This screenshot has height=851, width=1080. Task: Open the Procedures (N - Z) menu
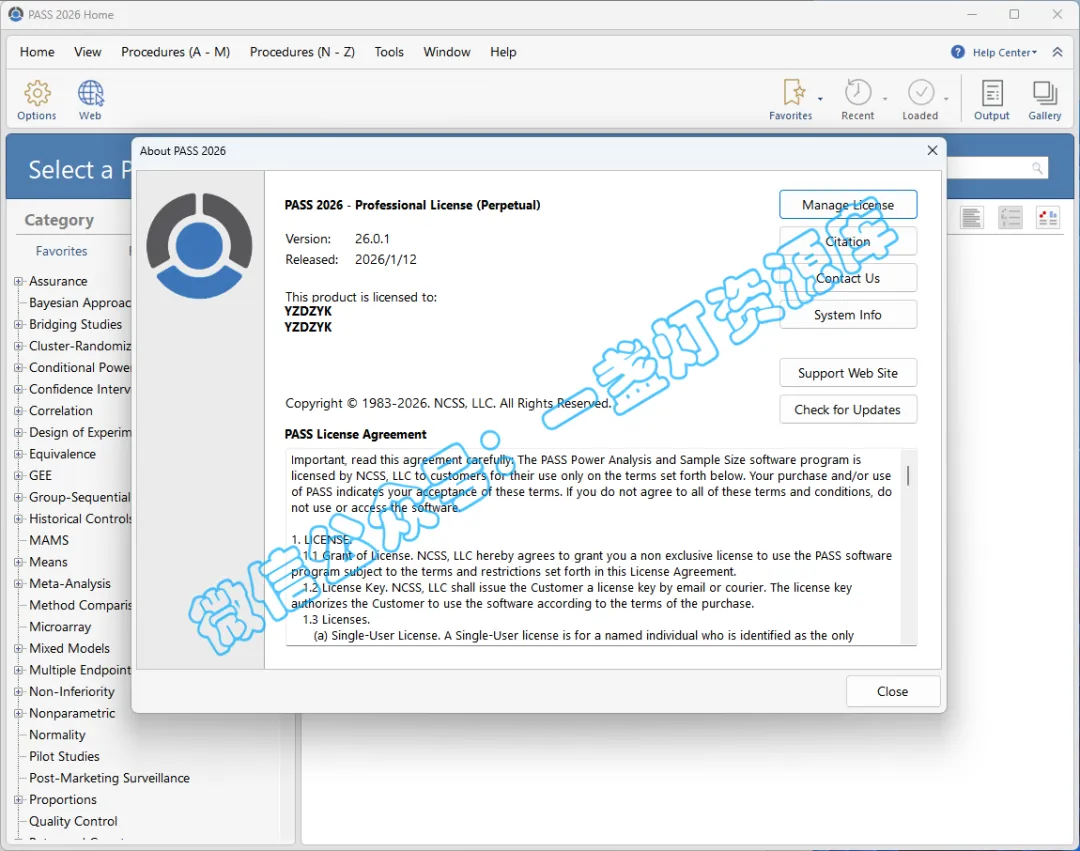point(302,52)
